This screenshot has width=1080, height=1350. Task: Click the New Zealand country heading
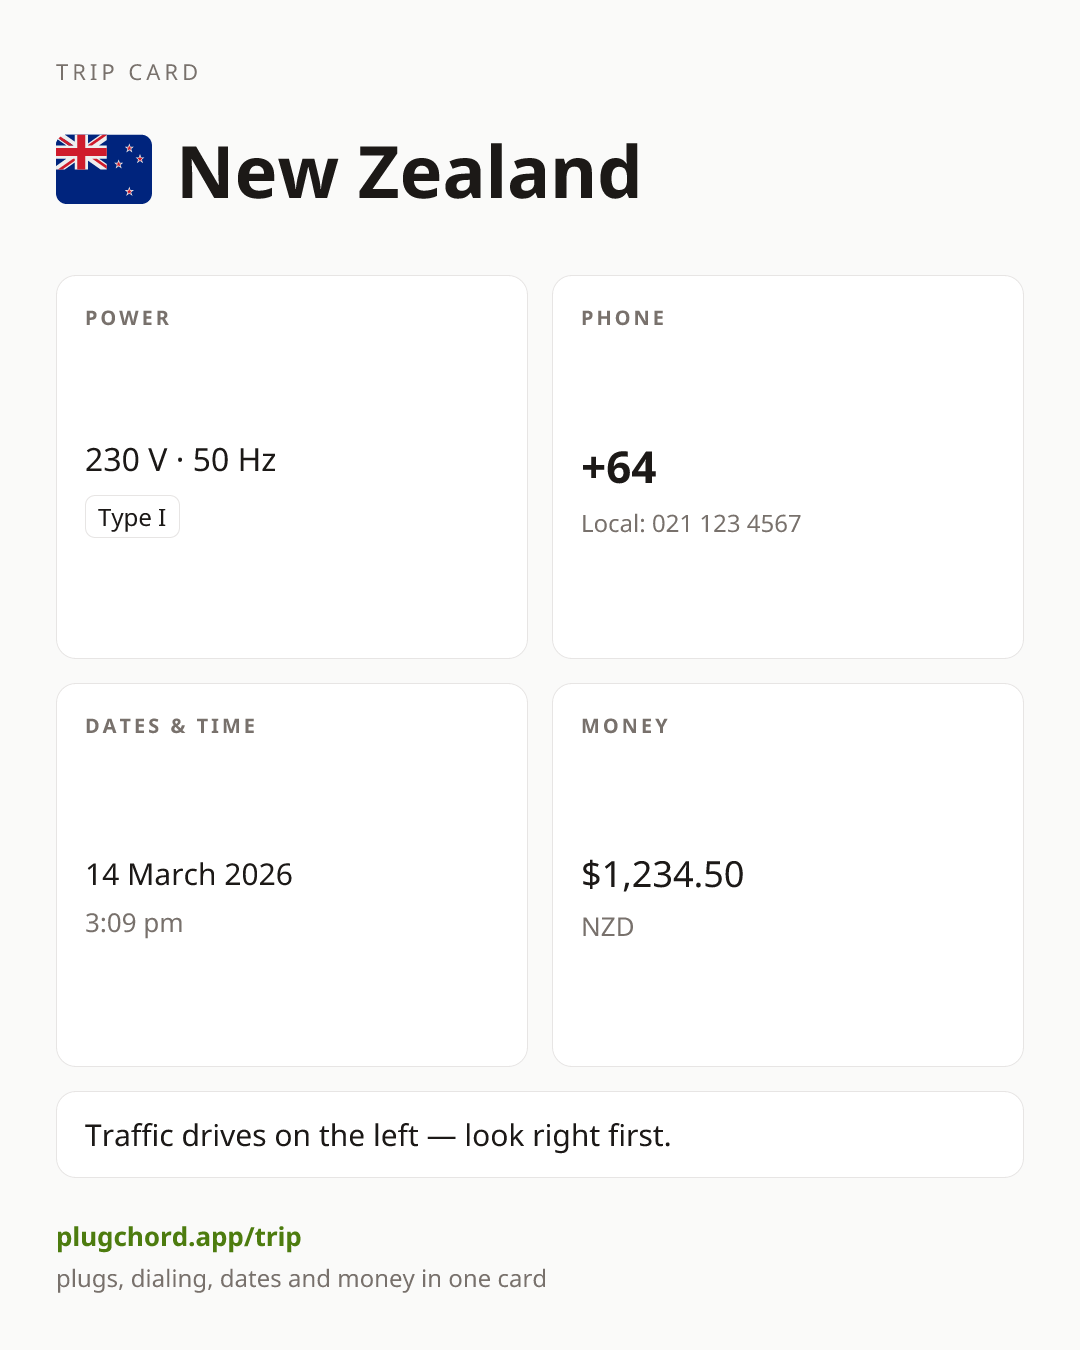click(409, 172)
